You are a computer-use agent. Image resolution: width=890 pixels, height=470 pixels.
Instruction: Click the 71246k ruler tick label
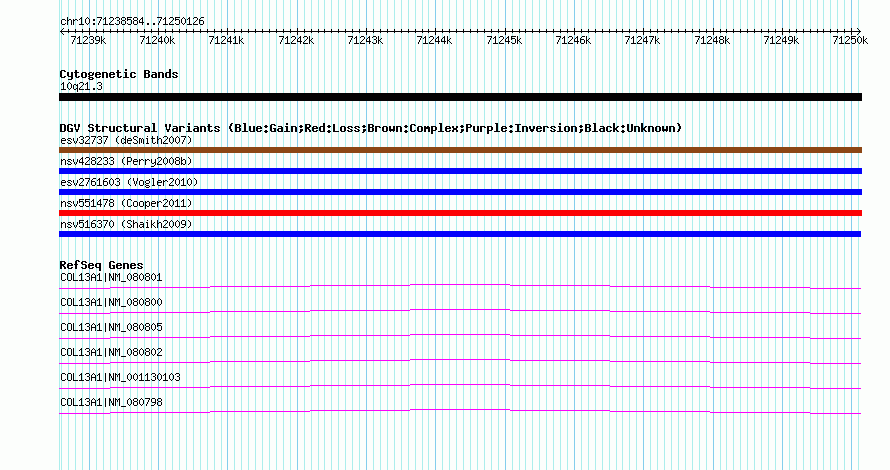[x=573, y=40]
